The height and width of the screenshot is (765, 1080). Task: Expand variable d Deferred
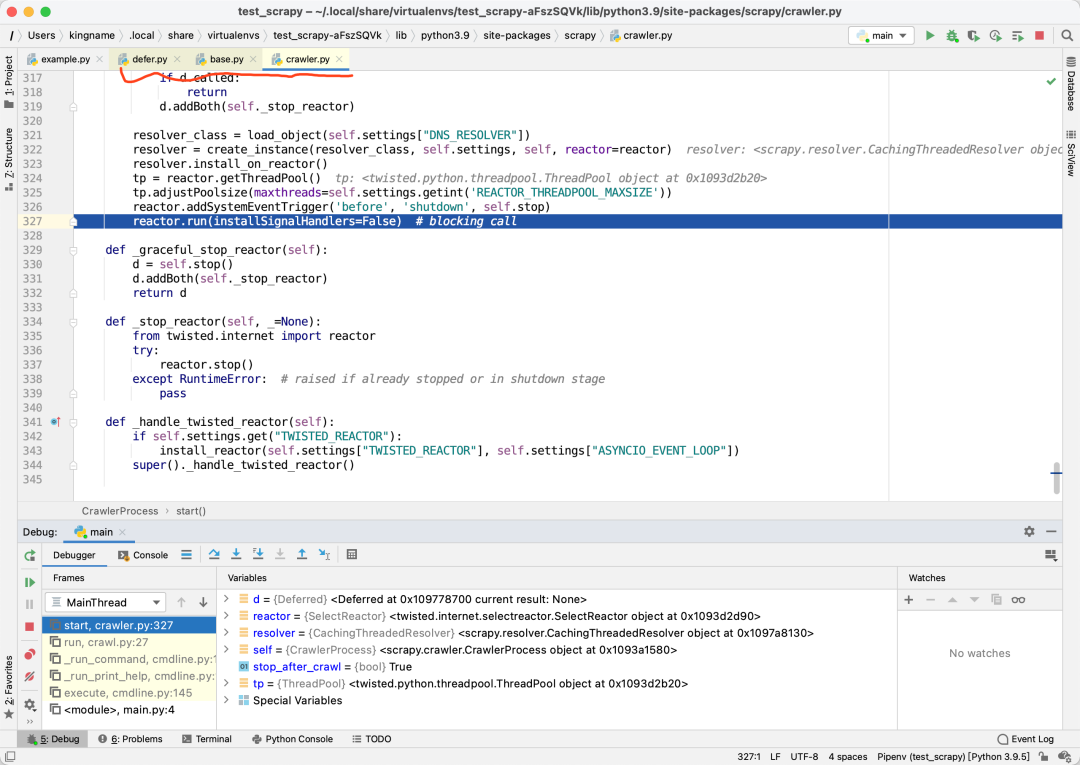[226, 599]
